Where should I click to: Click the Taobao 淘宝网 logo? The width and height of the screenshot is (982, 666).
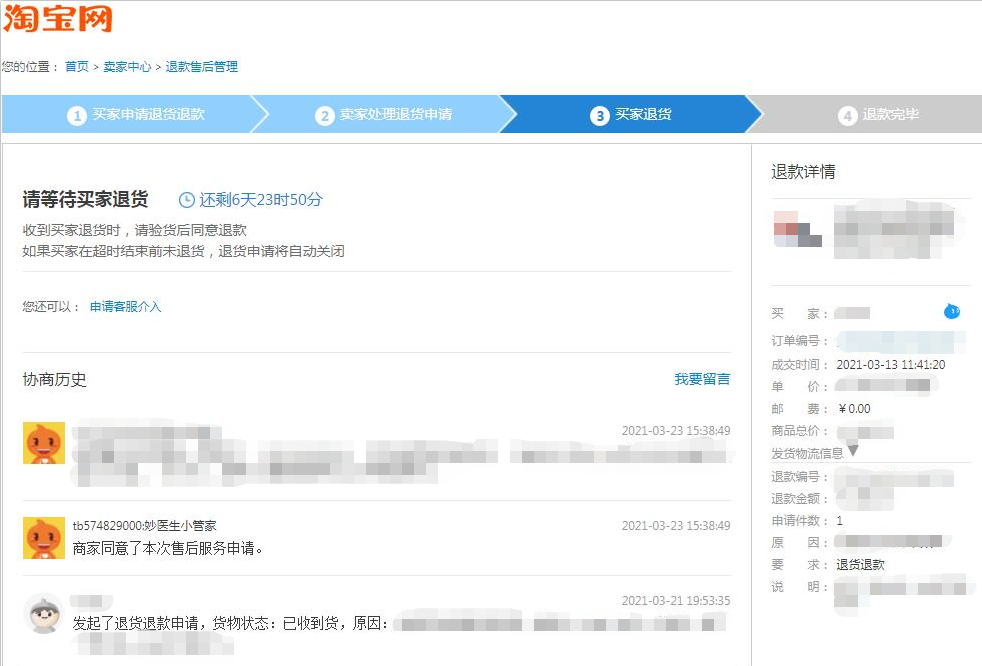coord(60,18)
